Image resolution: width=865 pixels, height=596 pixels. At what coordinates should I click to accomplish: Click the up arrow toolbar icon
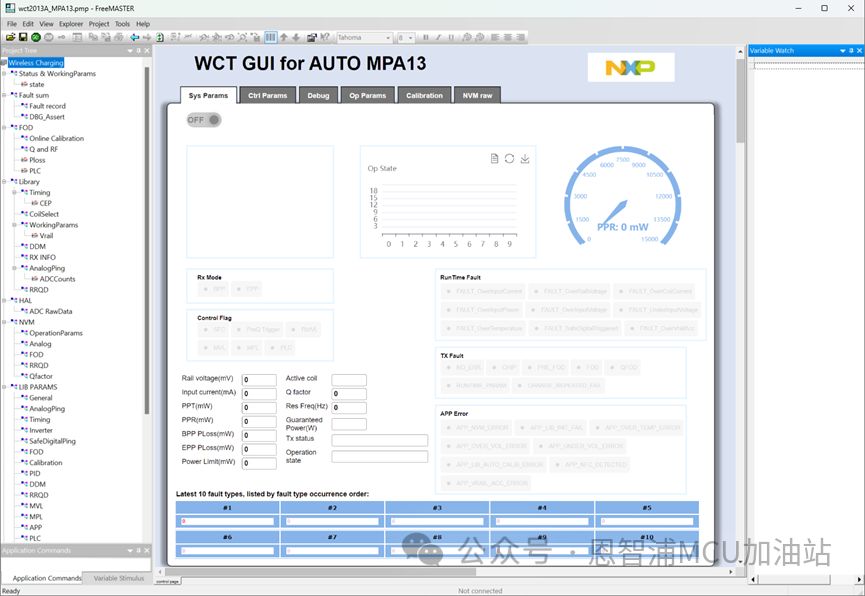(x=284, y=38)
